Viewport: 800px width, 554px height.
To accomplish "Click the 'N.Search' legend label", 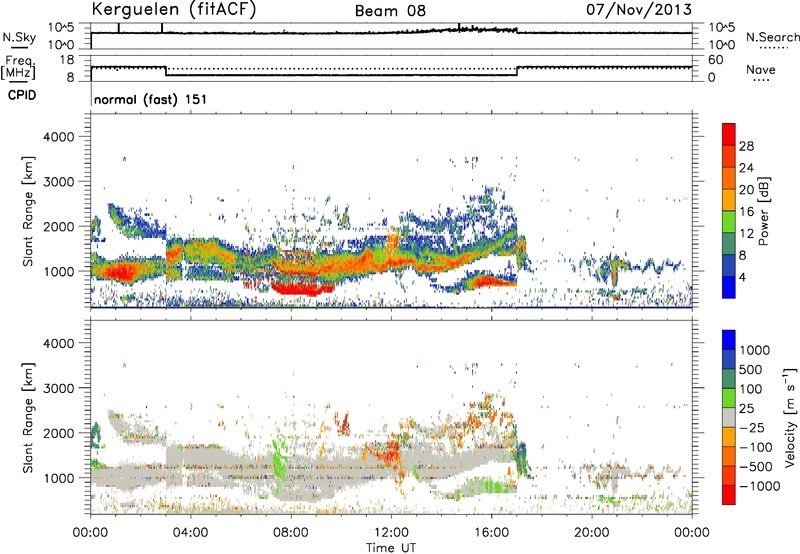I will (772, 37).
